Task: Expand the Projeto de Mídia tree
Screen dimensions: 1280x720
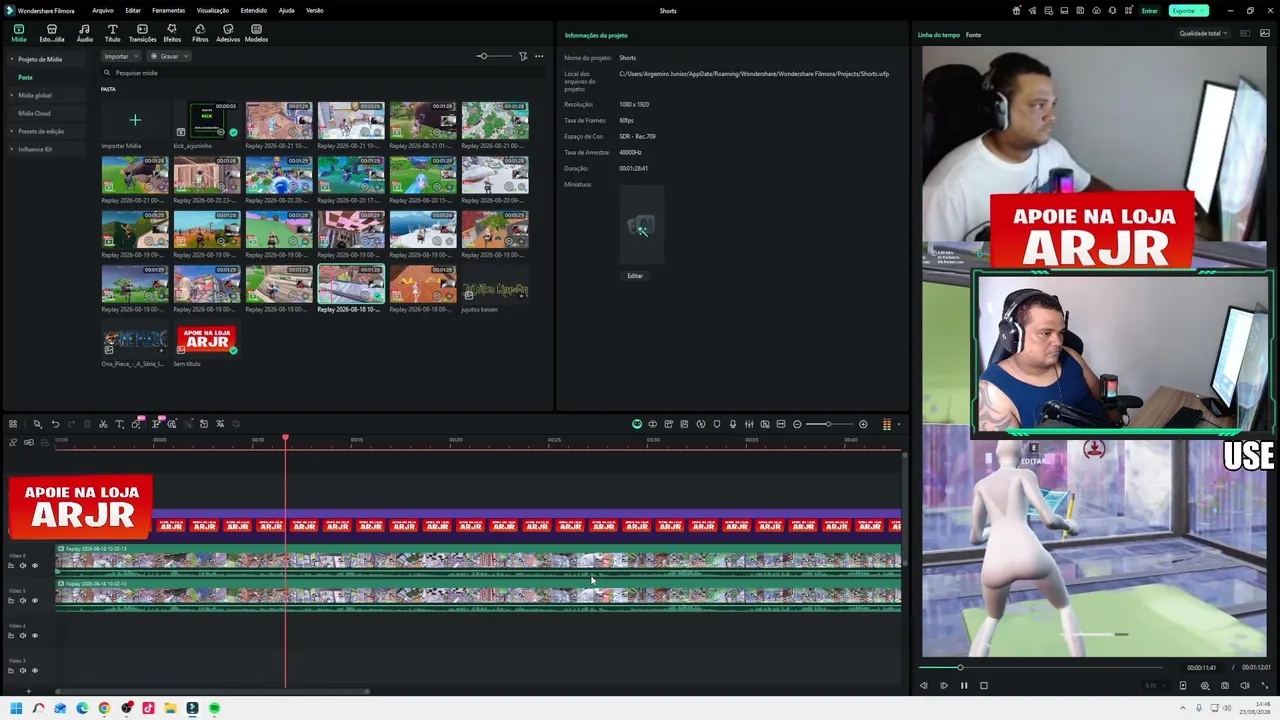Action: [x=12, y=59]
